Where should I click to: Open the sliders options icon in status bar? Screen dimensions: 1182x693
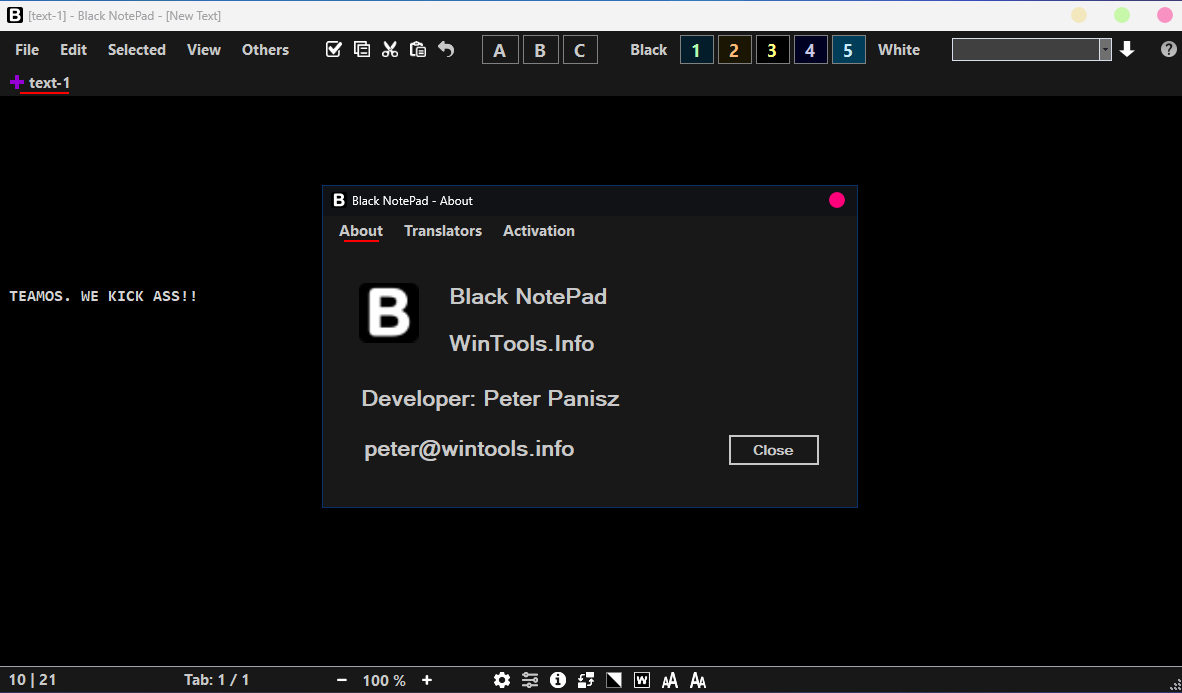(x=530, y=680)
